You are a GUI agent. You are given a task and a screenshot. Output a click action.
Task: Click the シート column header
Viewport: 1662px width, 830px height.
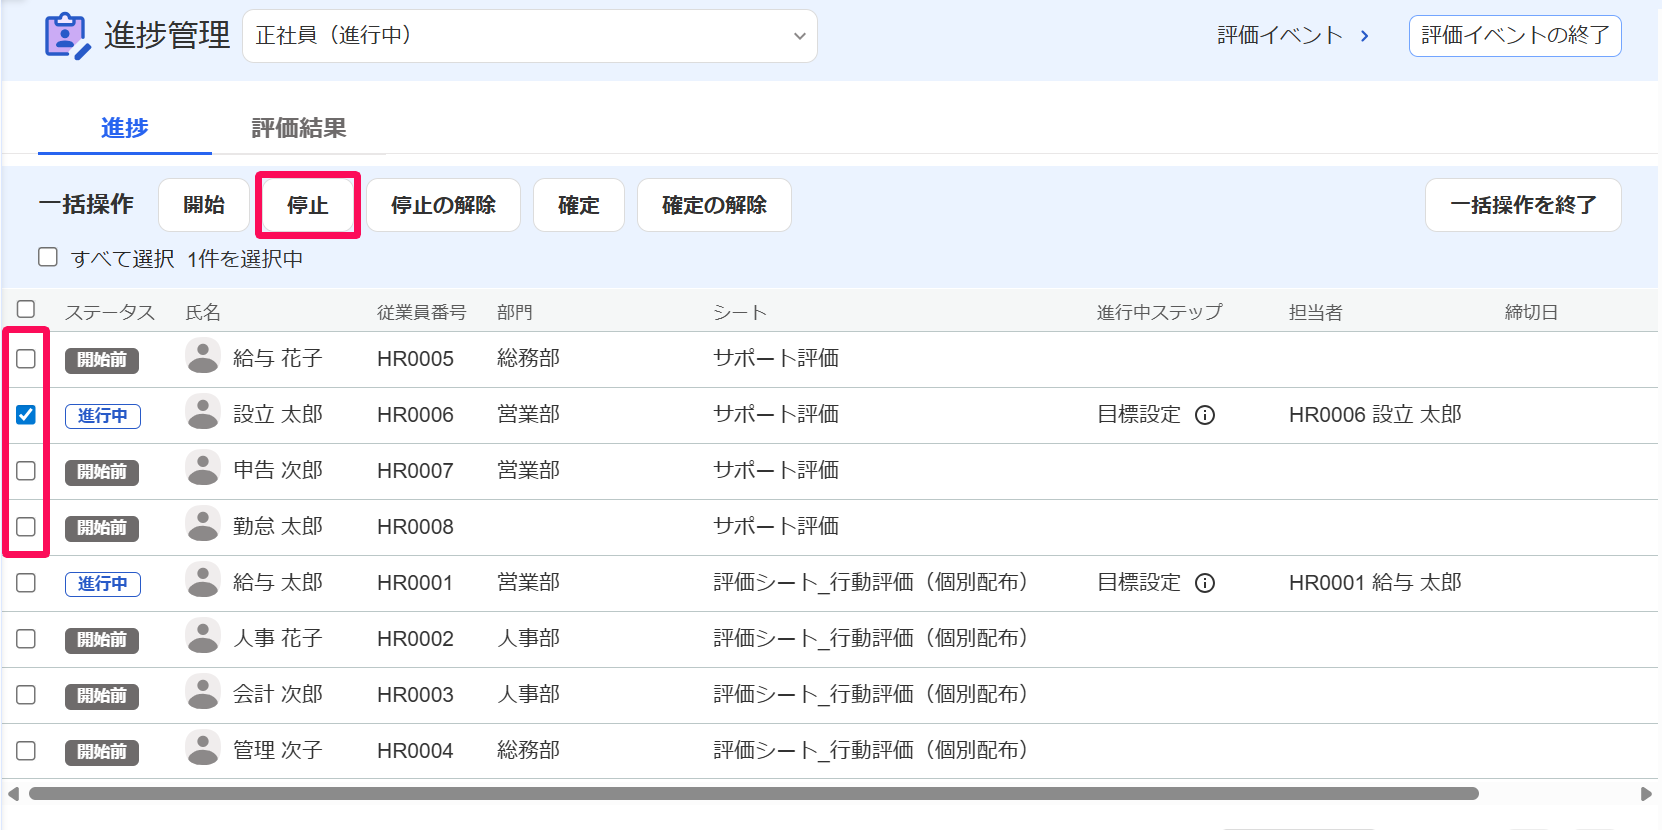point(740,312)
